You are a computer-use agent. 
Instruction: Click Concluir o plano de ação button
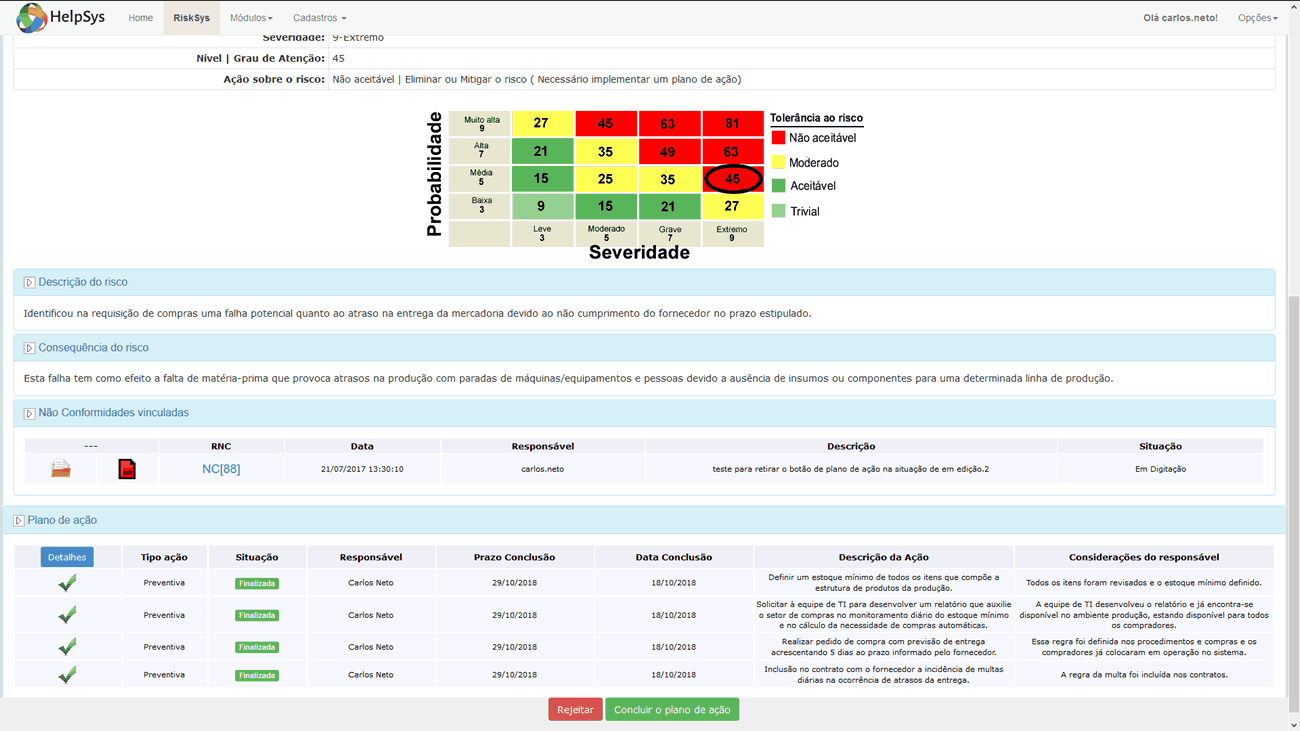tap(672, 710)
